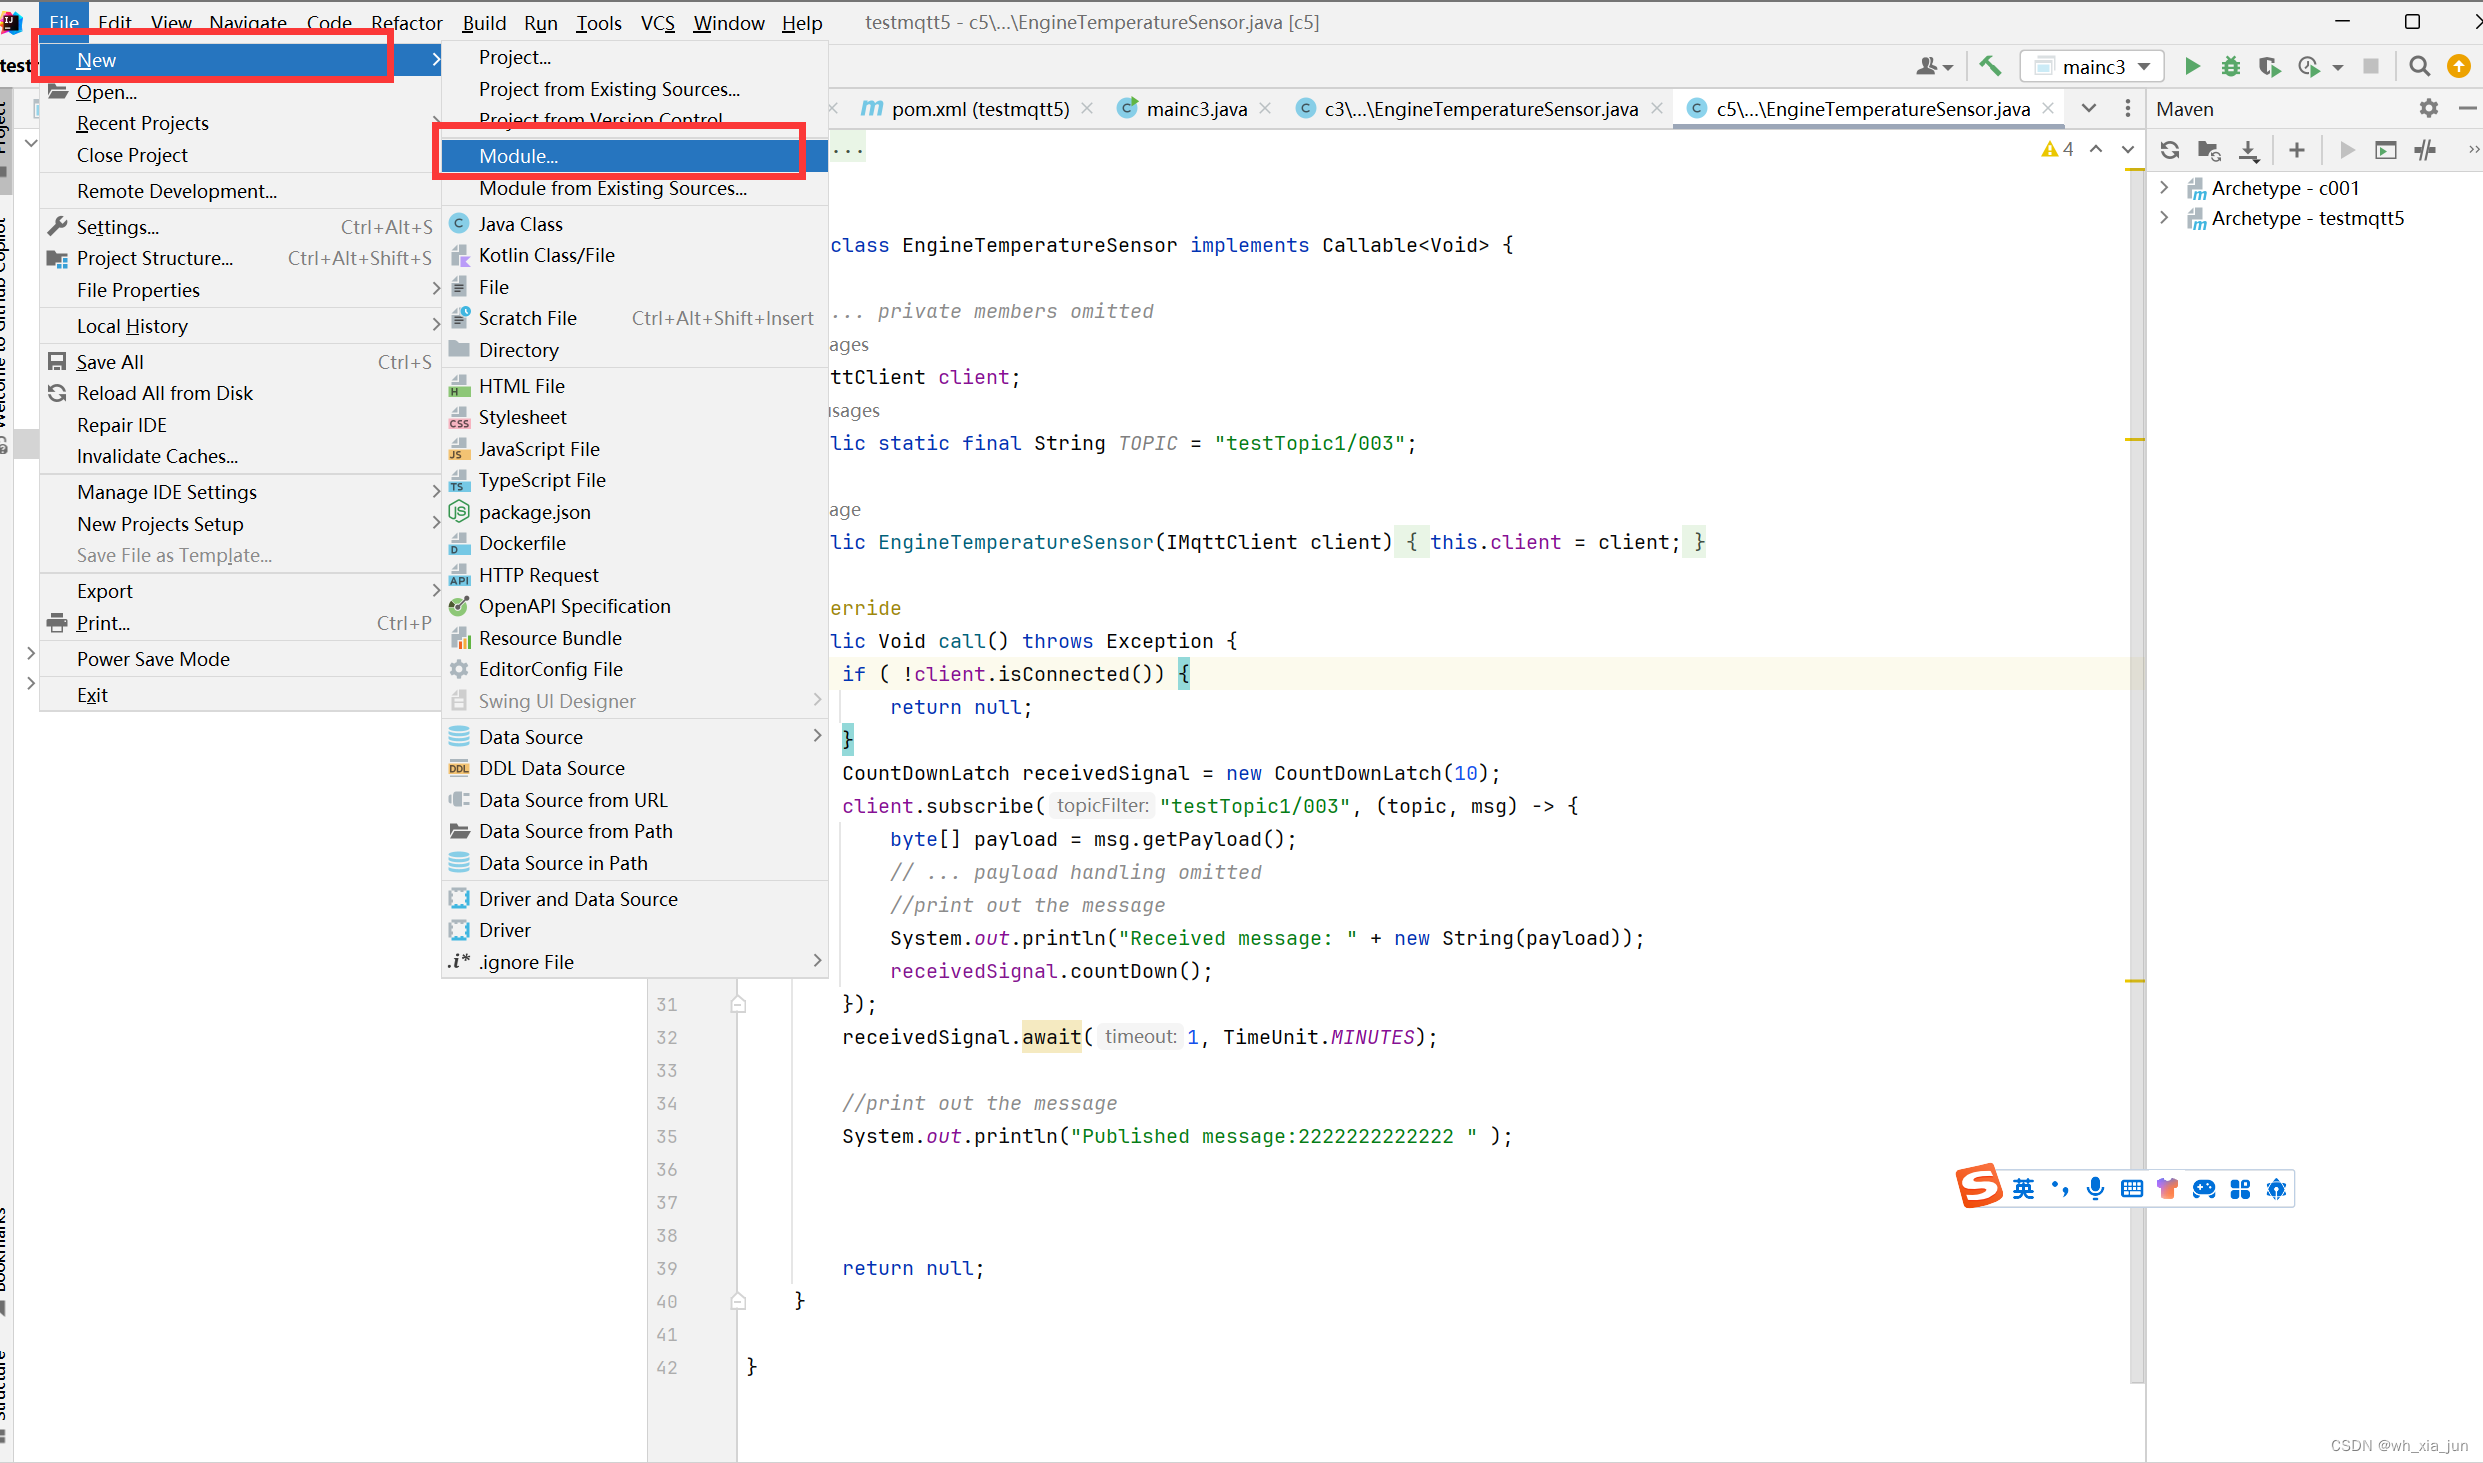
Task: Choose Java Class in New submenu
Action: click(635, 224)
